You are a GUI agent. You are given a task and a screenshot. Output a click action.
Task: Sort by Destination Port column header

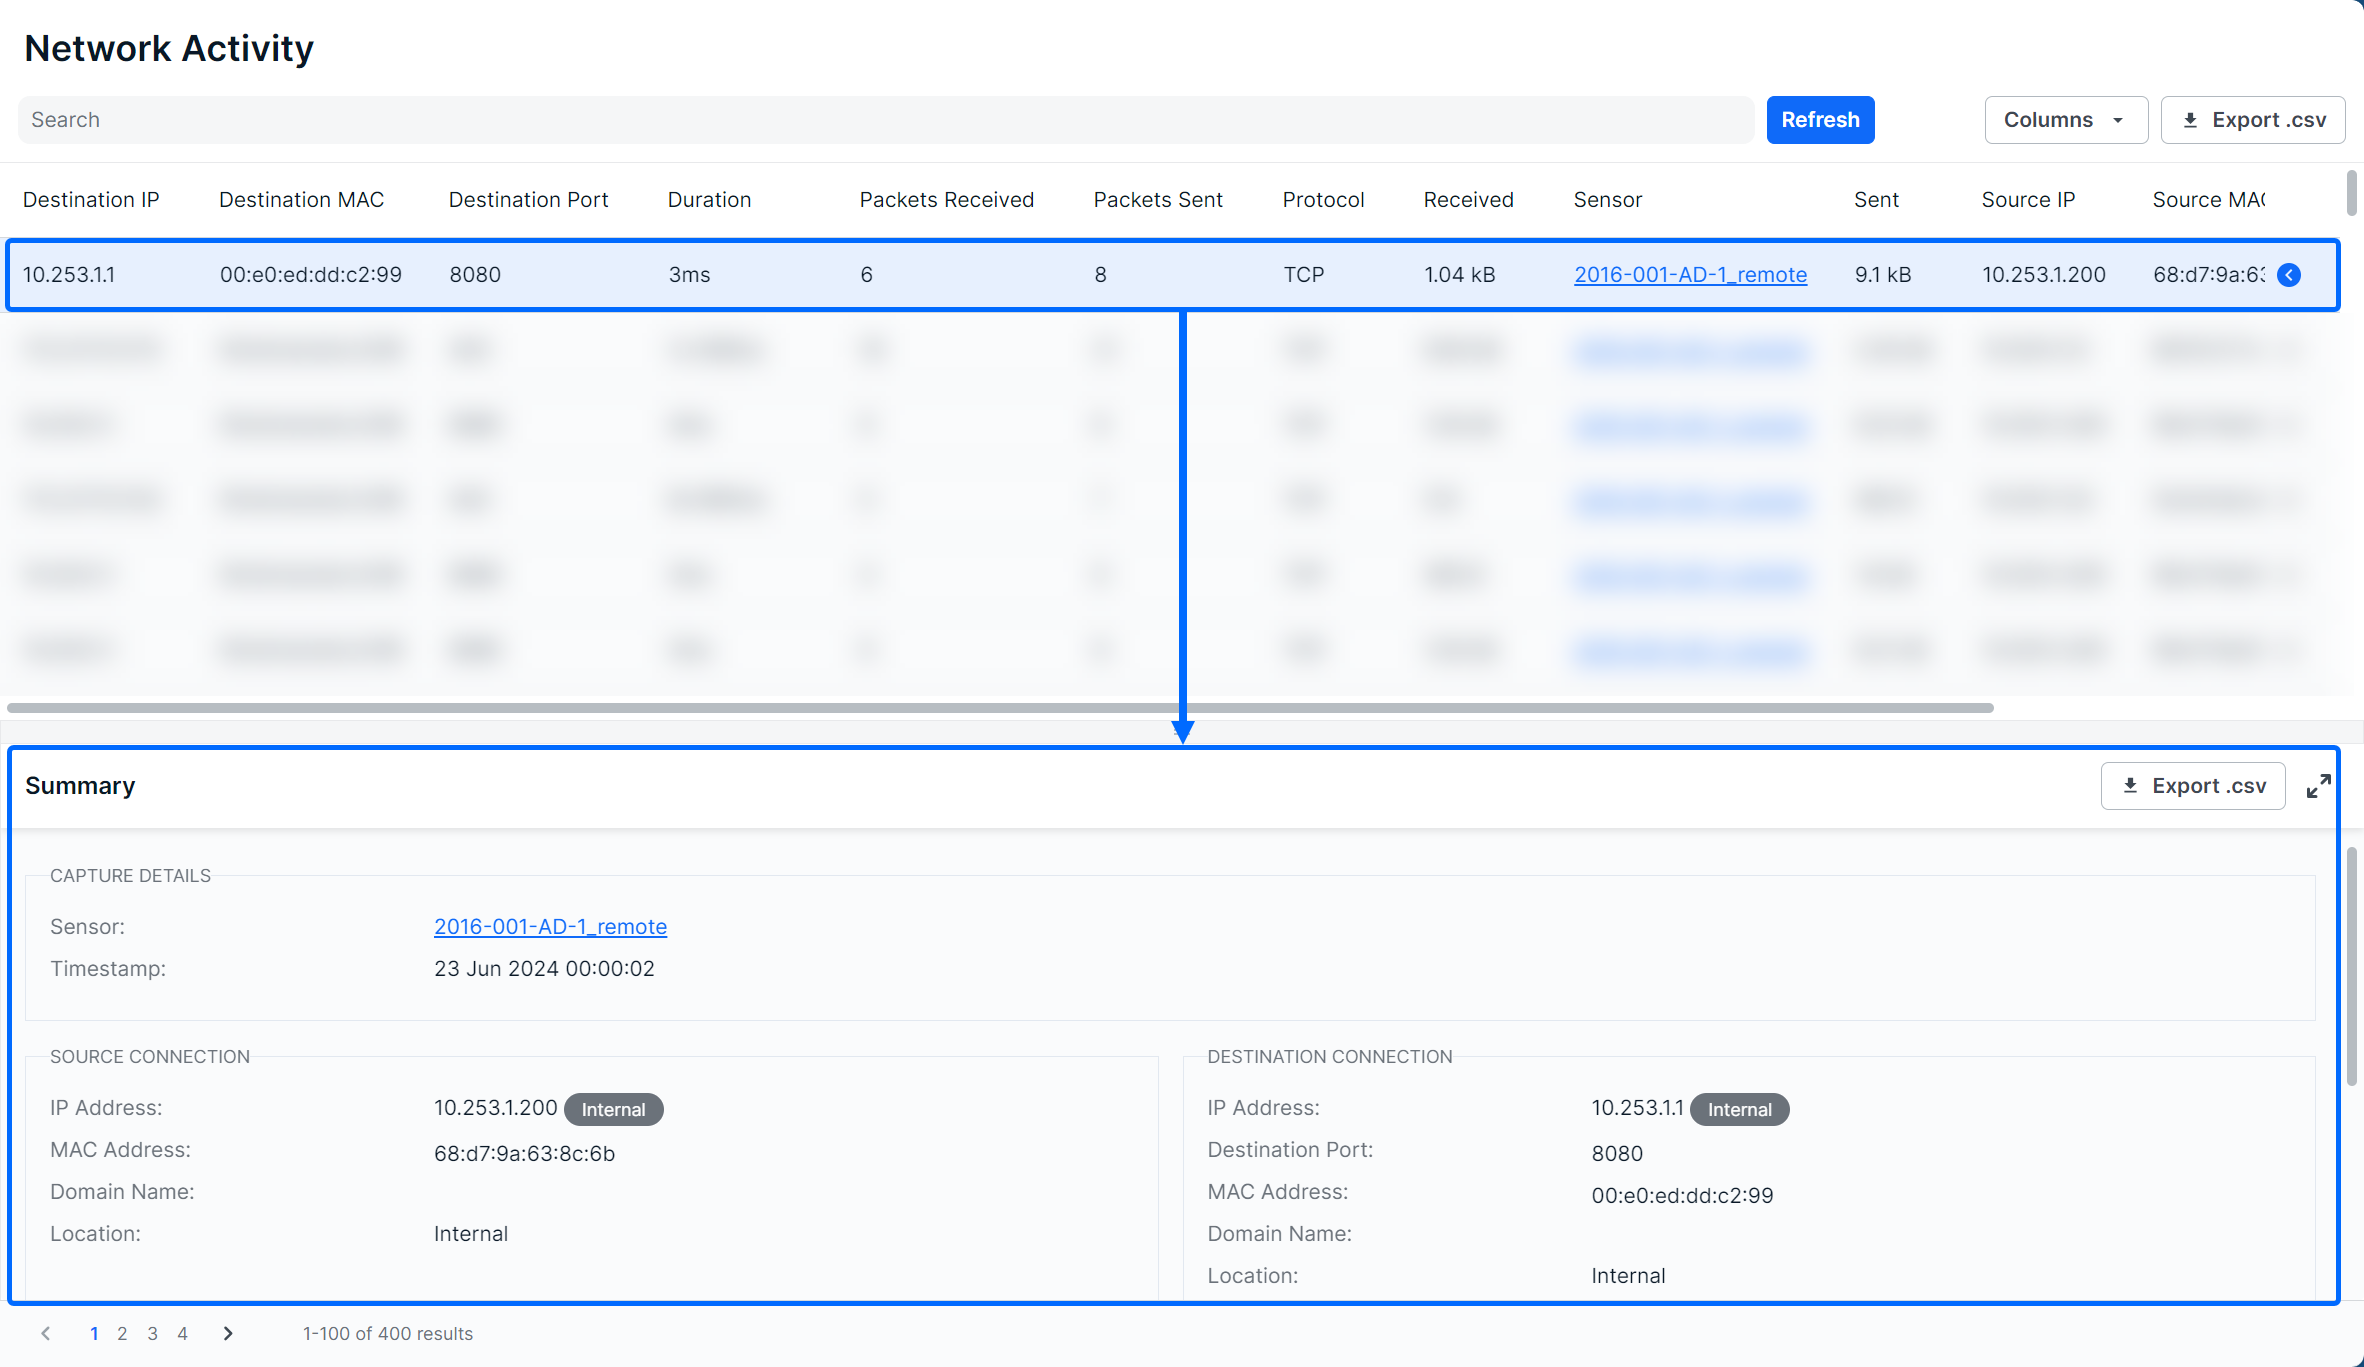point(528,200)
